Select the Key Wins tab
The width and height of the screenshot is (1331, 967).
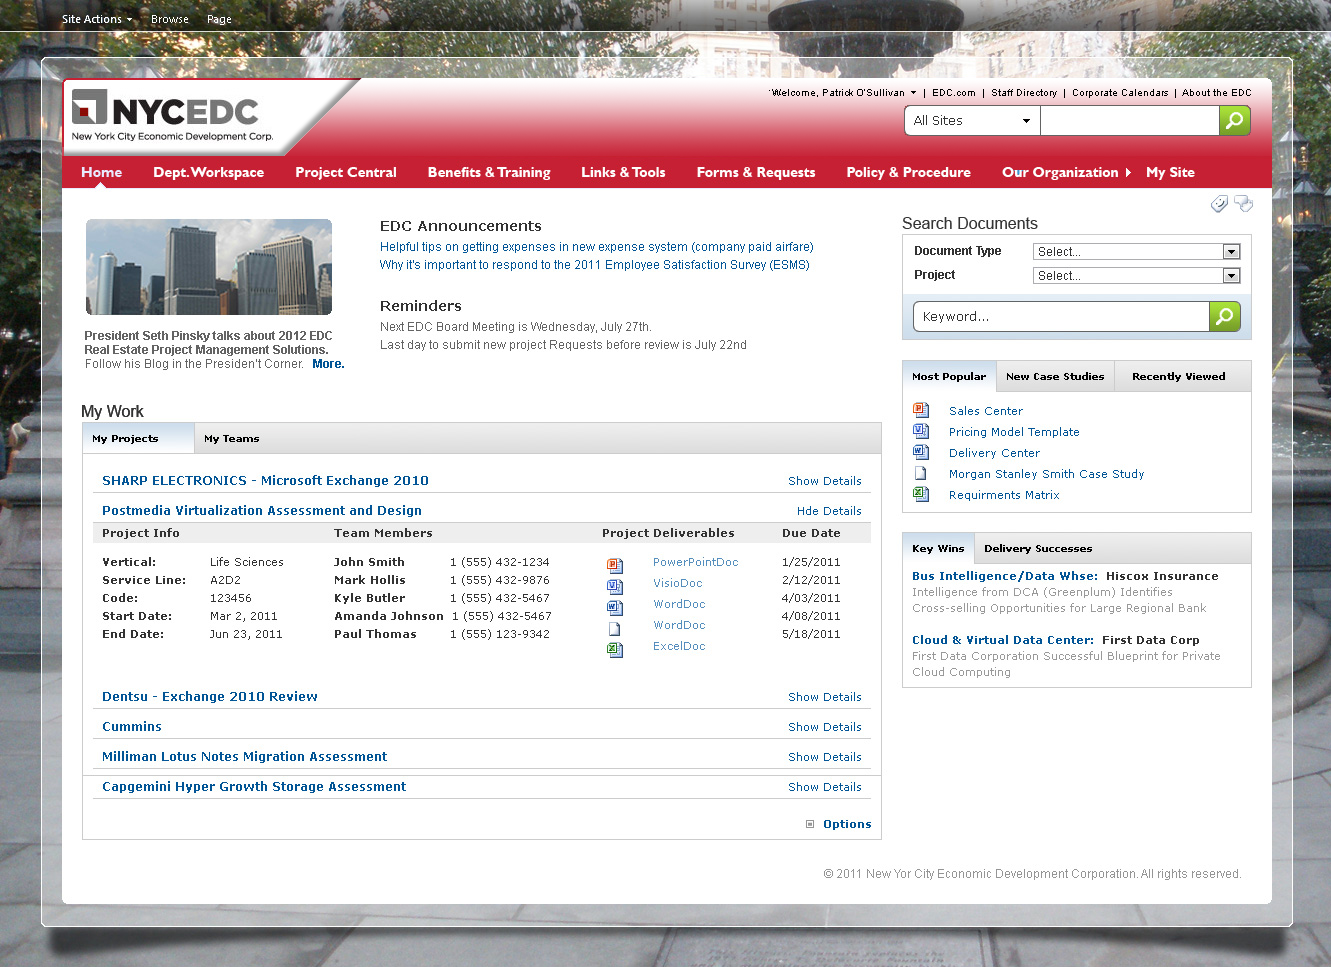[x=938, y=548]
